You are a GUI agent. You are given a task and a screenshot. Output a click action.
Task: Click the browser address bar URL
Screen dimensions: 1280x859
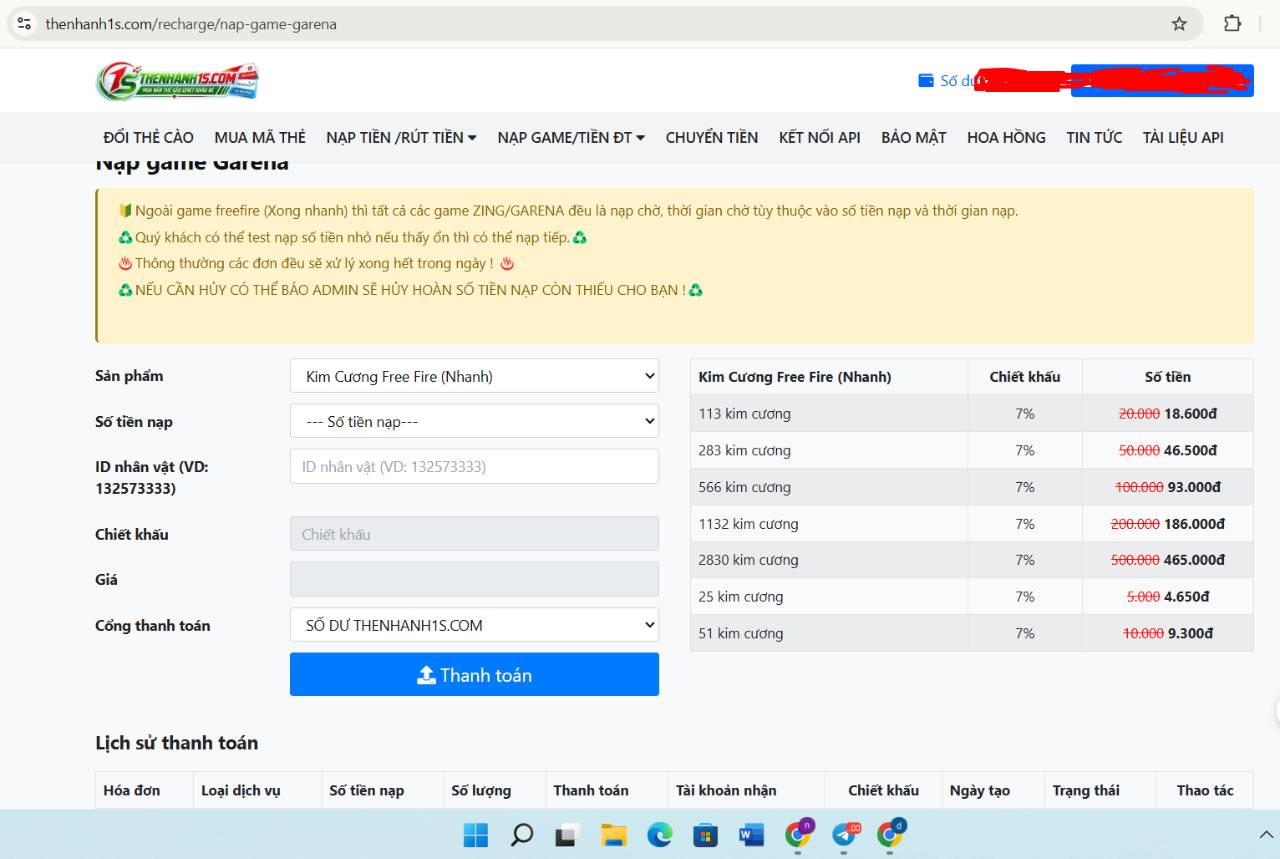pos(191,24)
